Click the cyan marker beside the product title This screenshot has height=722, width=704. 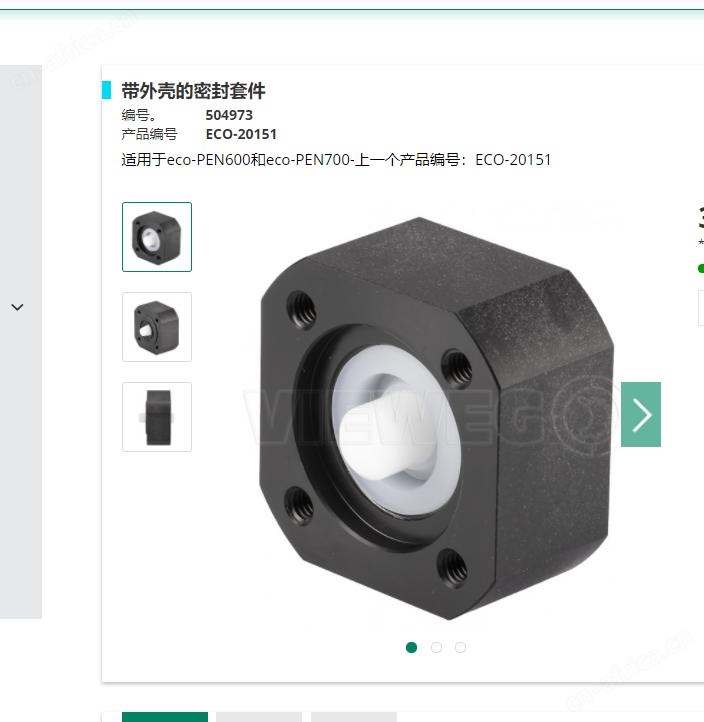[x=106, y=90]
